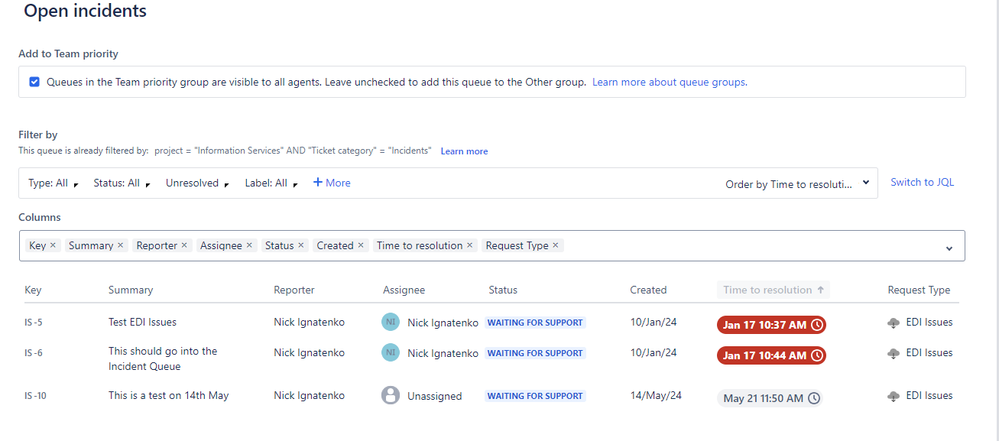Viewport: 999px width, 441px height.
Task: Open Learn more about queue groups link
Action: [x=670, y=82]
